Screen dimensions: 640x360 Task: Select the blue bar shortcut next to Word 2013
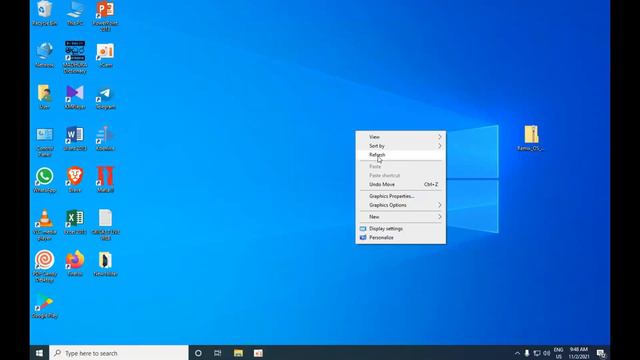[x=105, y=139]
